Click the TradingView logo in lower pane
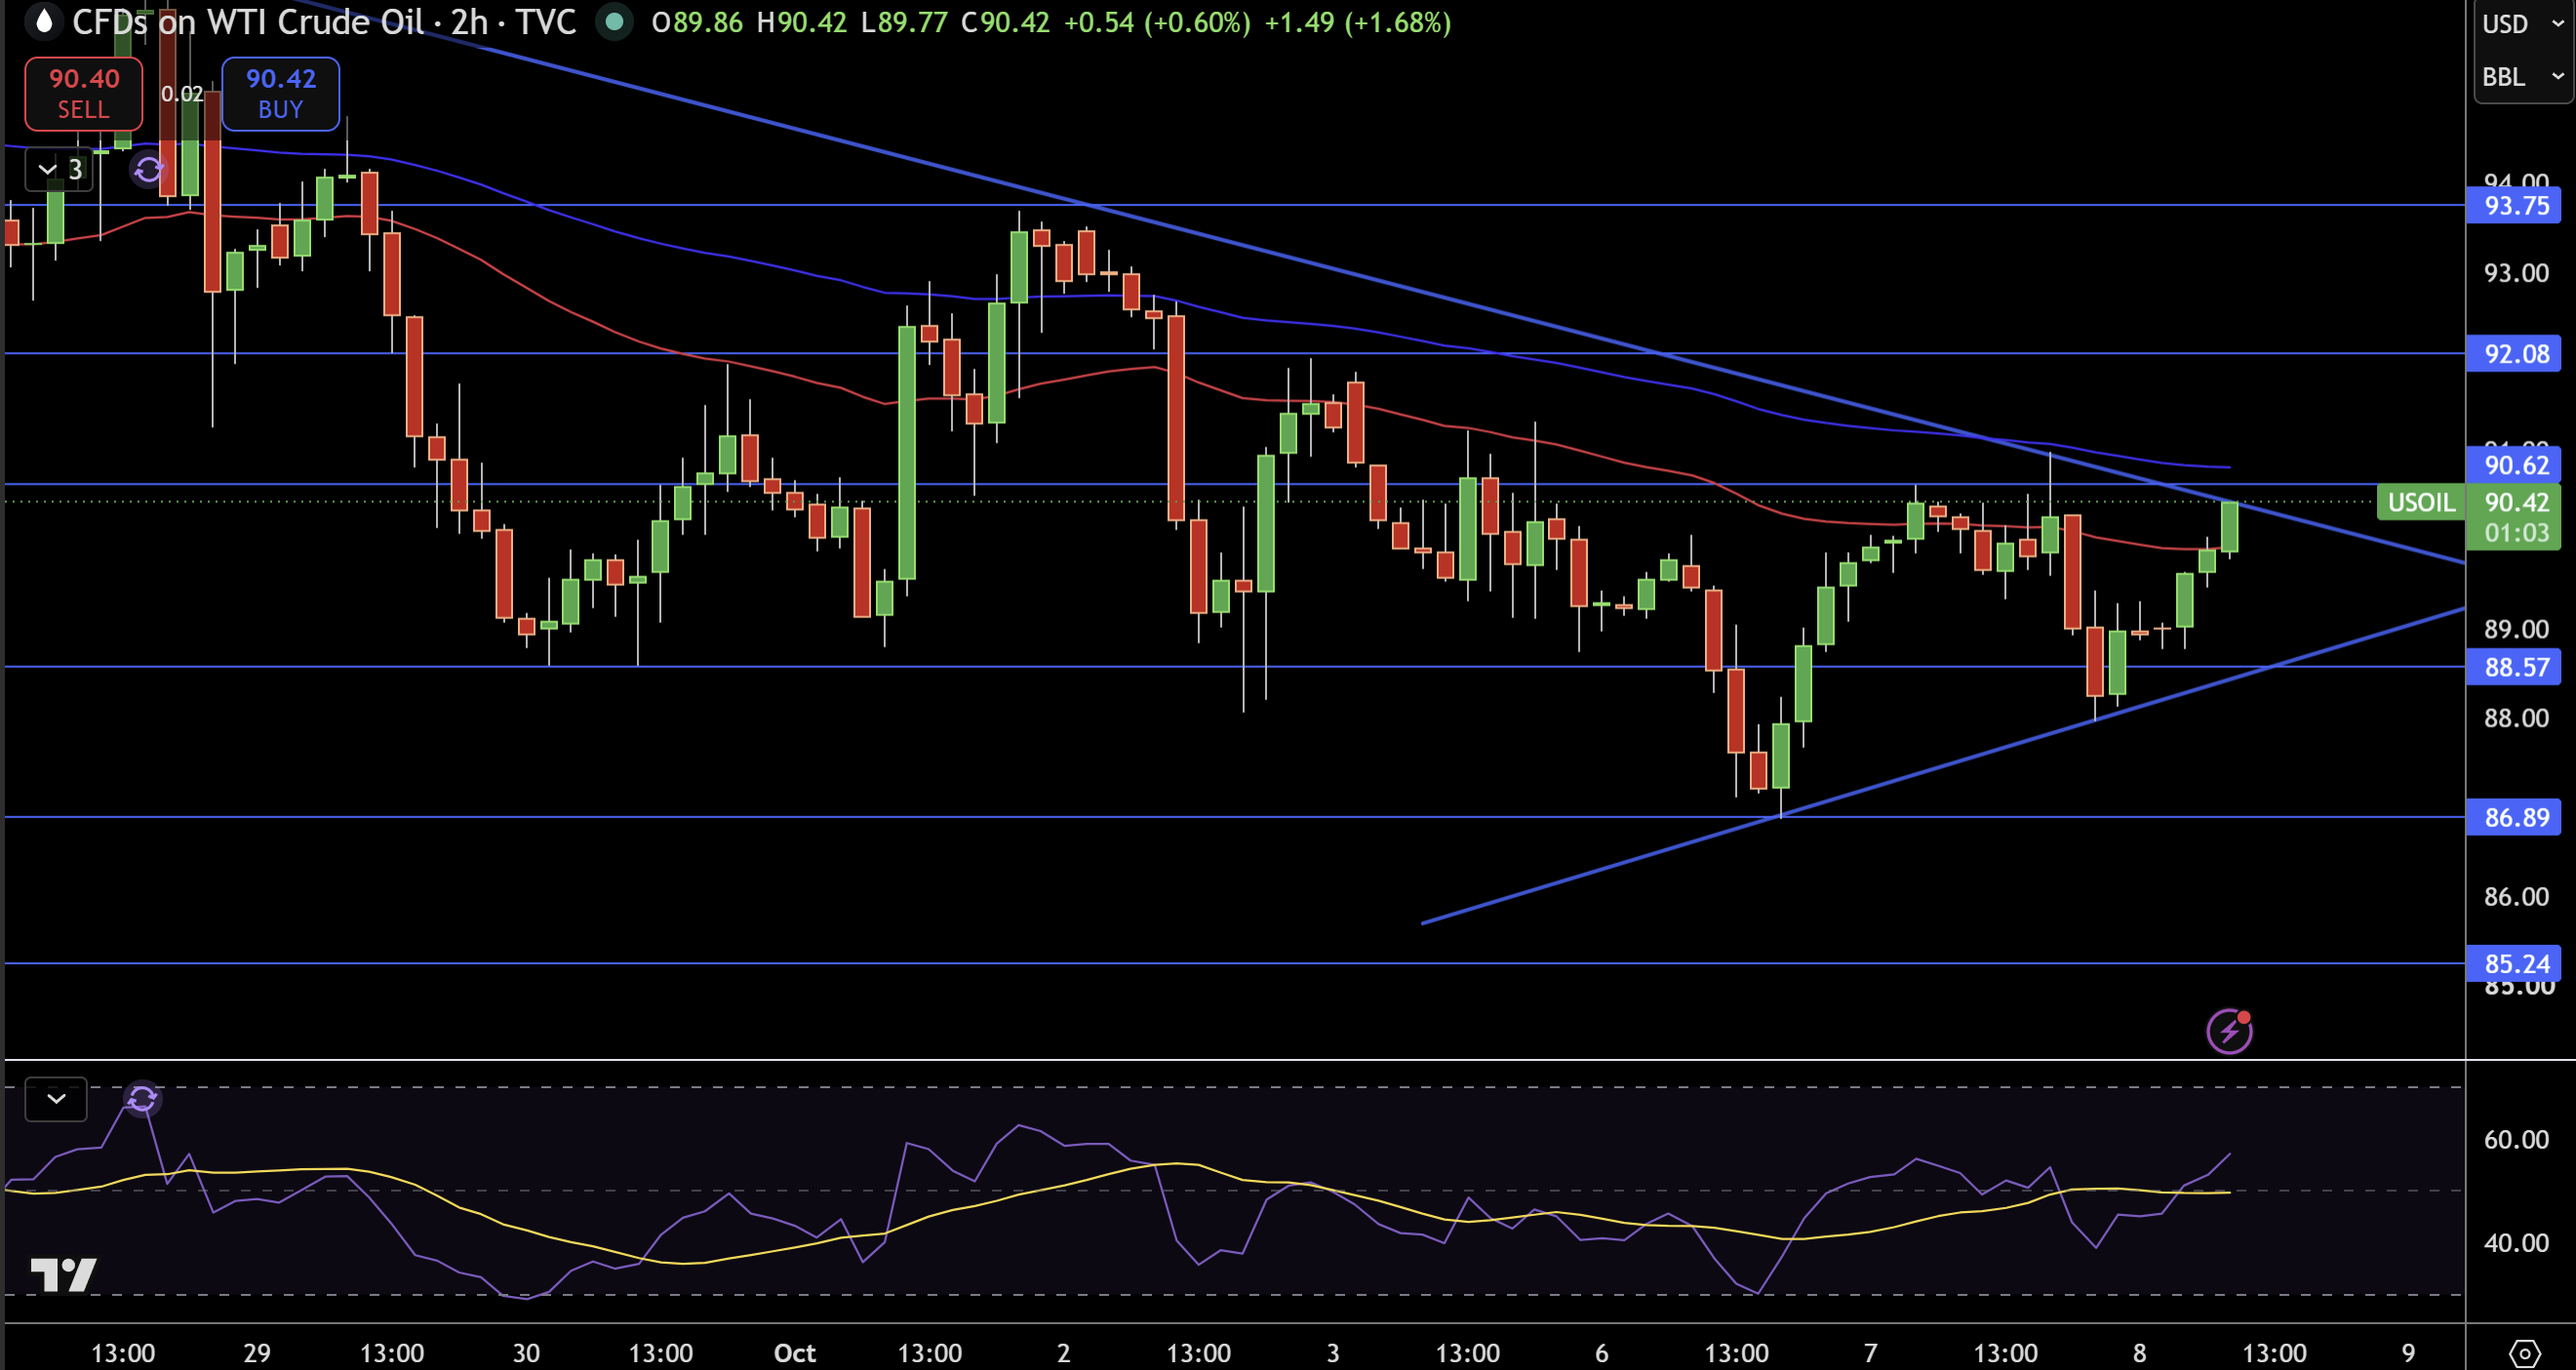The image size is (2576, 1370). (63, 1275)
